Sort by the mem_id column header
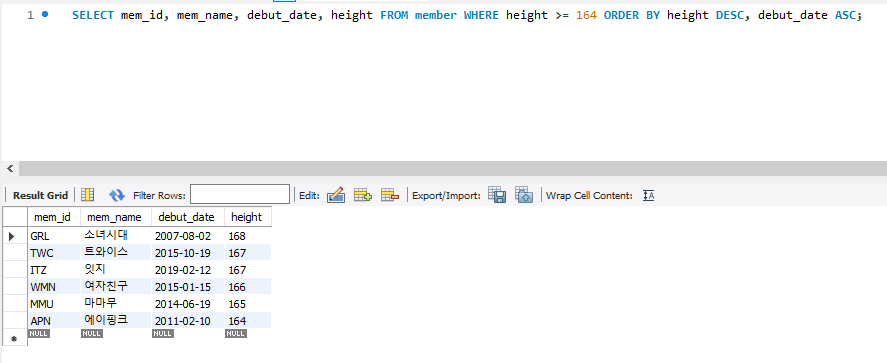887x363 pixels. (54, 217)
